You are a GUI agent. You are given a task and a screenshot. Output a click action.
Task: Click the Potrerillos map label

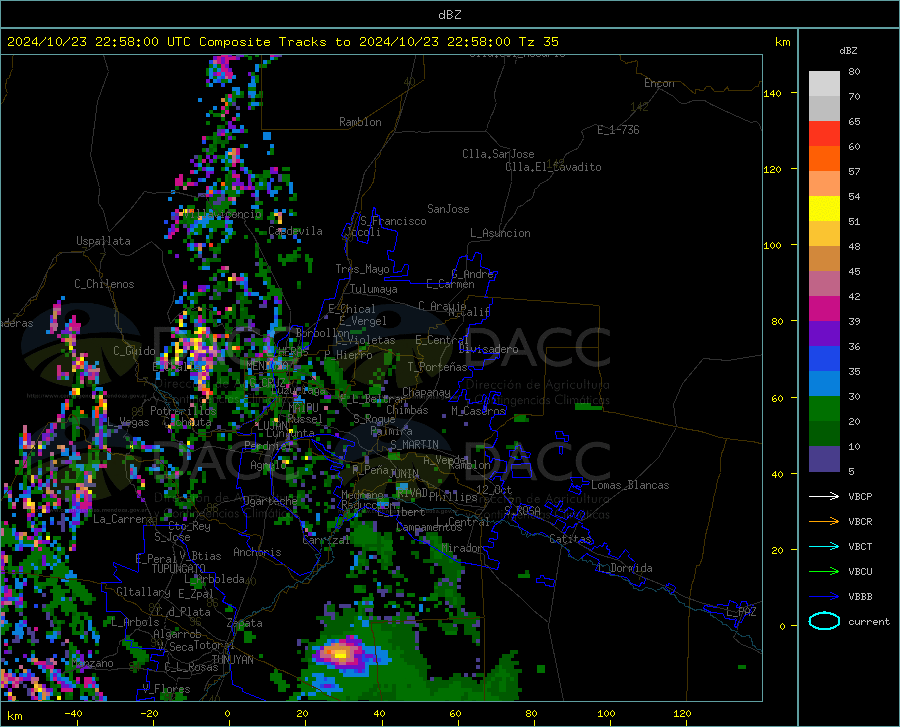183,411
